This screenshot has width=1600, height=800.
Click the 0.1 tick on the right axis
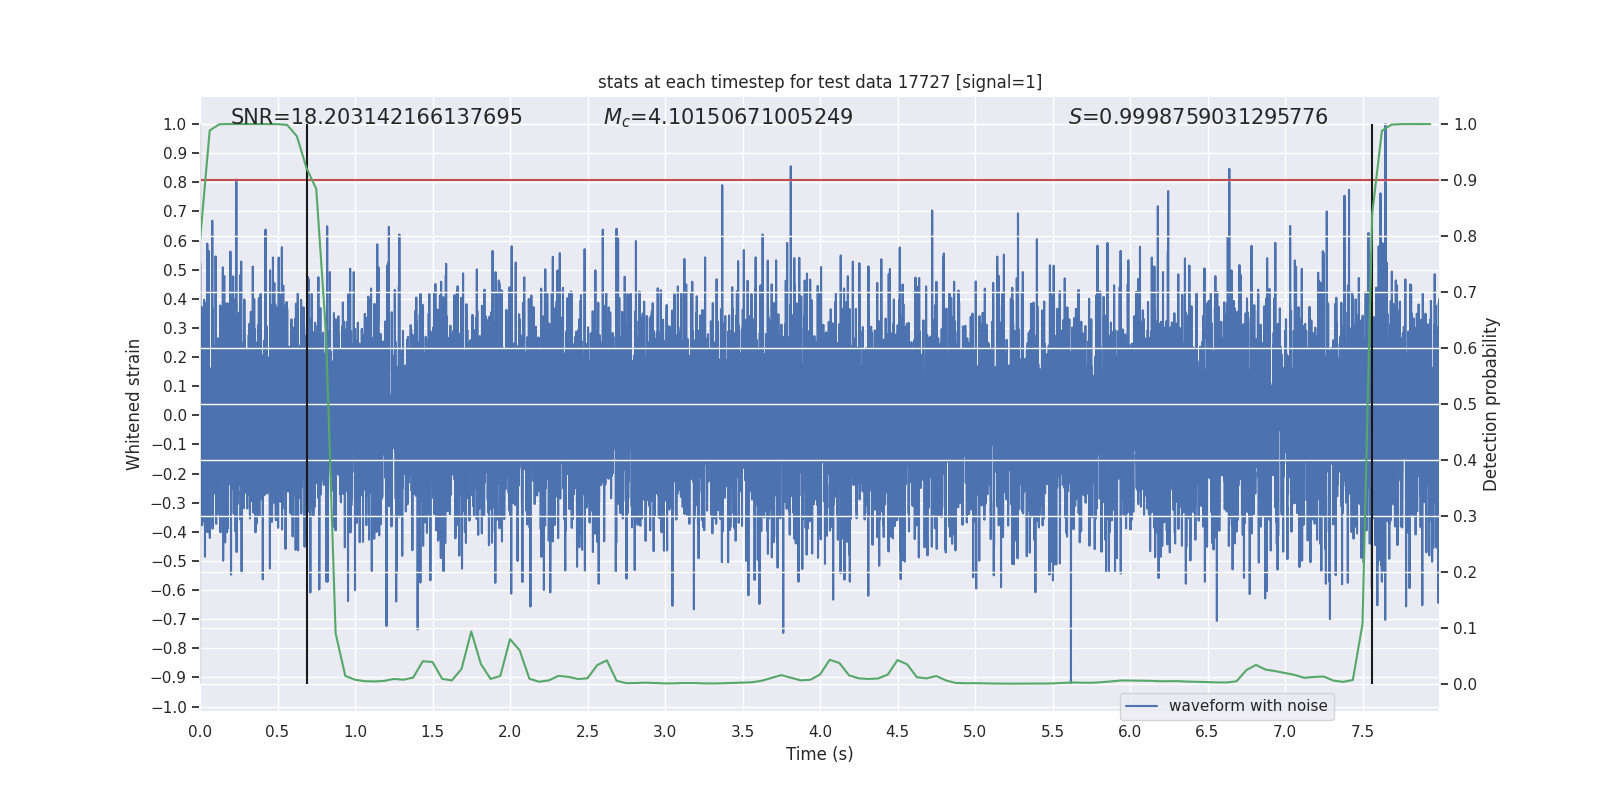[x=1465, y=628]
